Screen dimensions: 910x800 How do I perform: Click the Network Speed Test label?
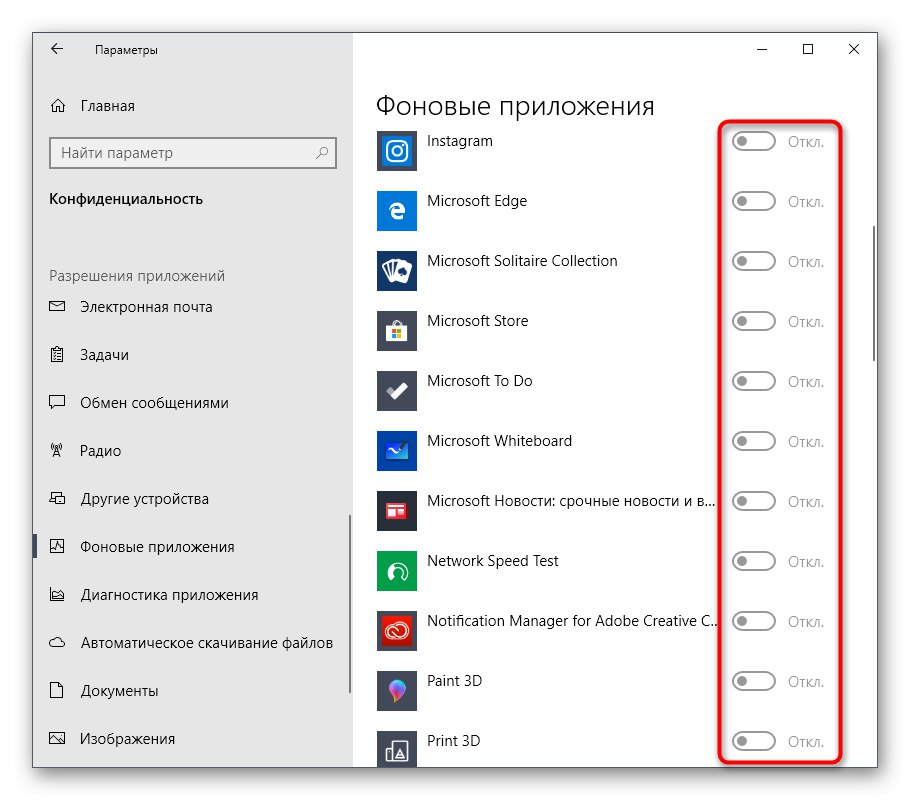click(493, 561)
